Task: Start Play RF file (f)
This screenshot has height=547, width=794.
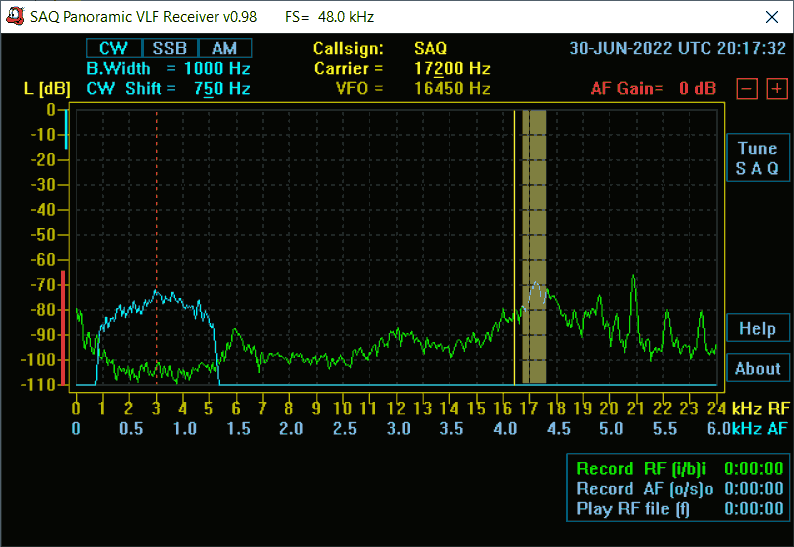Action: coord(633,509)
